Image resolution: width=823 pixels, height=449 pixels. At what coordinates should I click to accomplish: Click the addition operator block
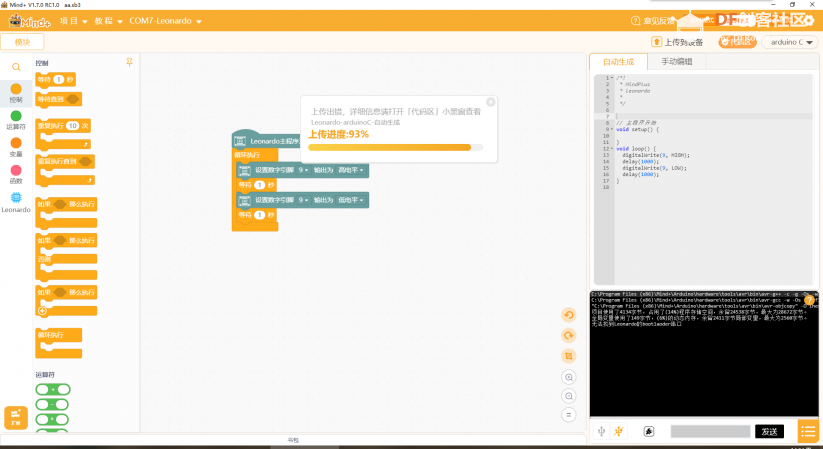tap(52, 389)
